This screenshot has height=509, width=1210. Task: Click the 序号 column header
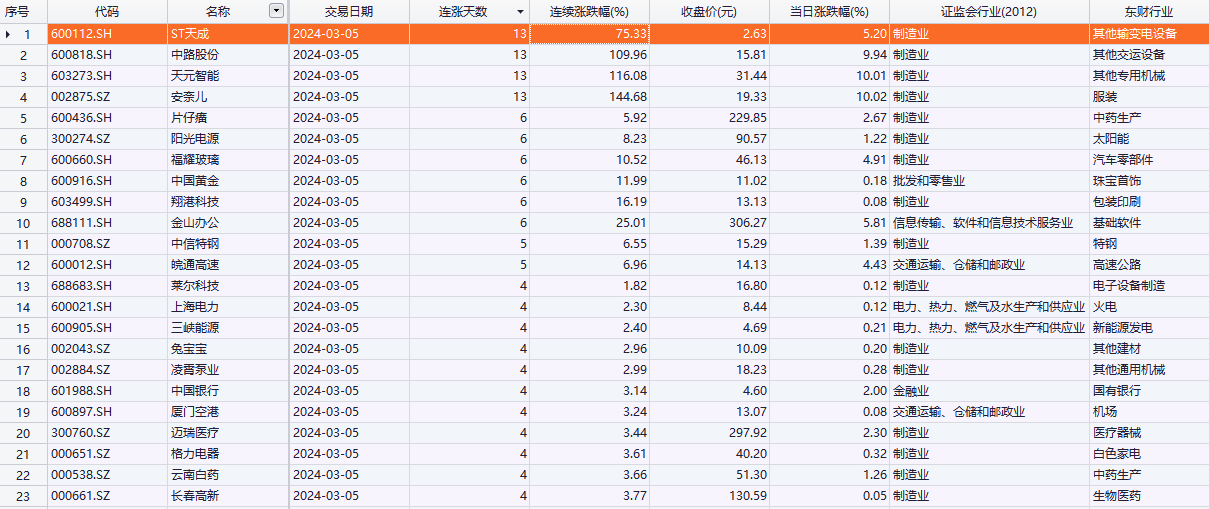pos(23,11)
